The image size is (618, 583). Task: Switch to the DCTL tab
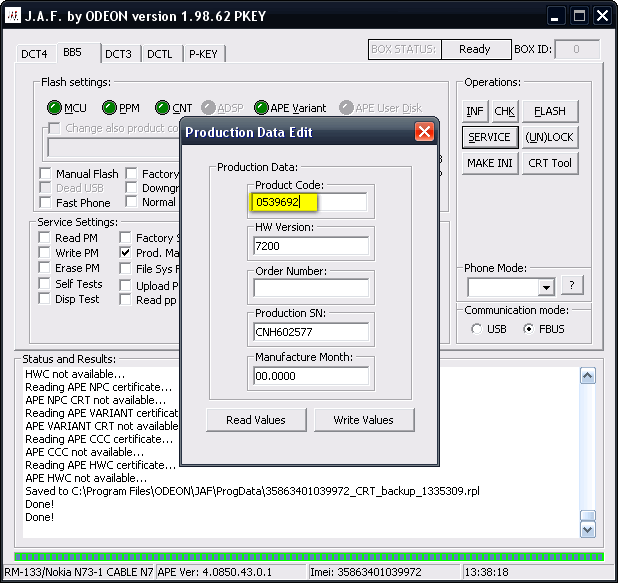pyautogui.click(x=160, y=54)
